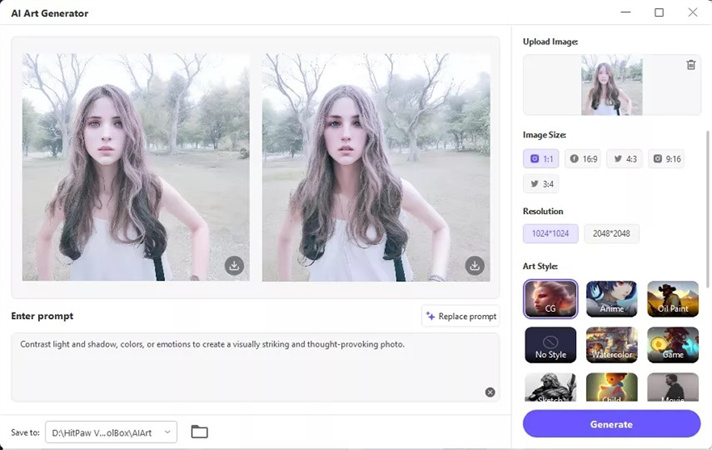The height and width of the screenshot is (450, 712).
Task: Choose No Style option
Action: point(550,345)
